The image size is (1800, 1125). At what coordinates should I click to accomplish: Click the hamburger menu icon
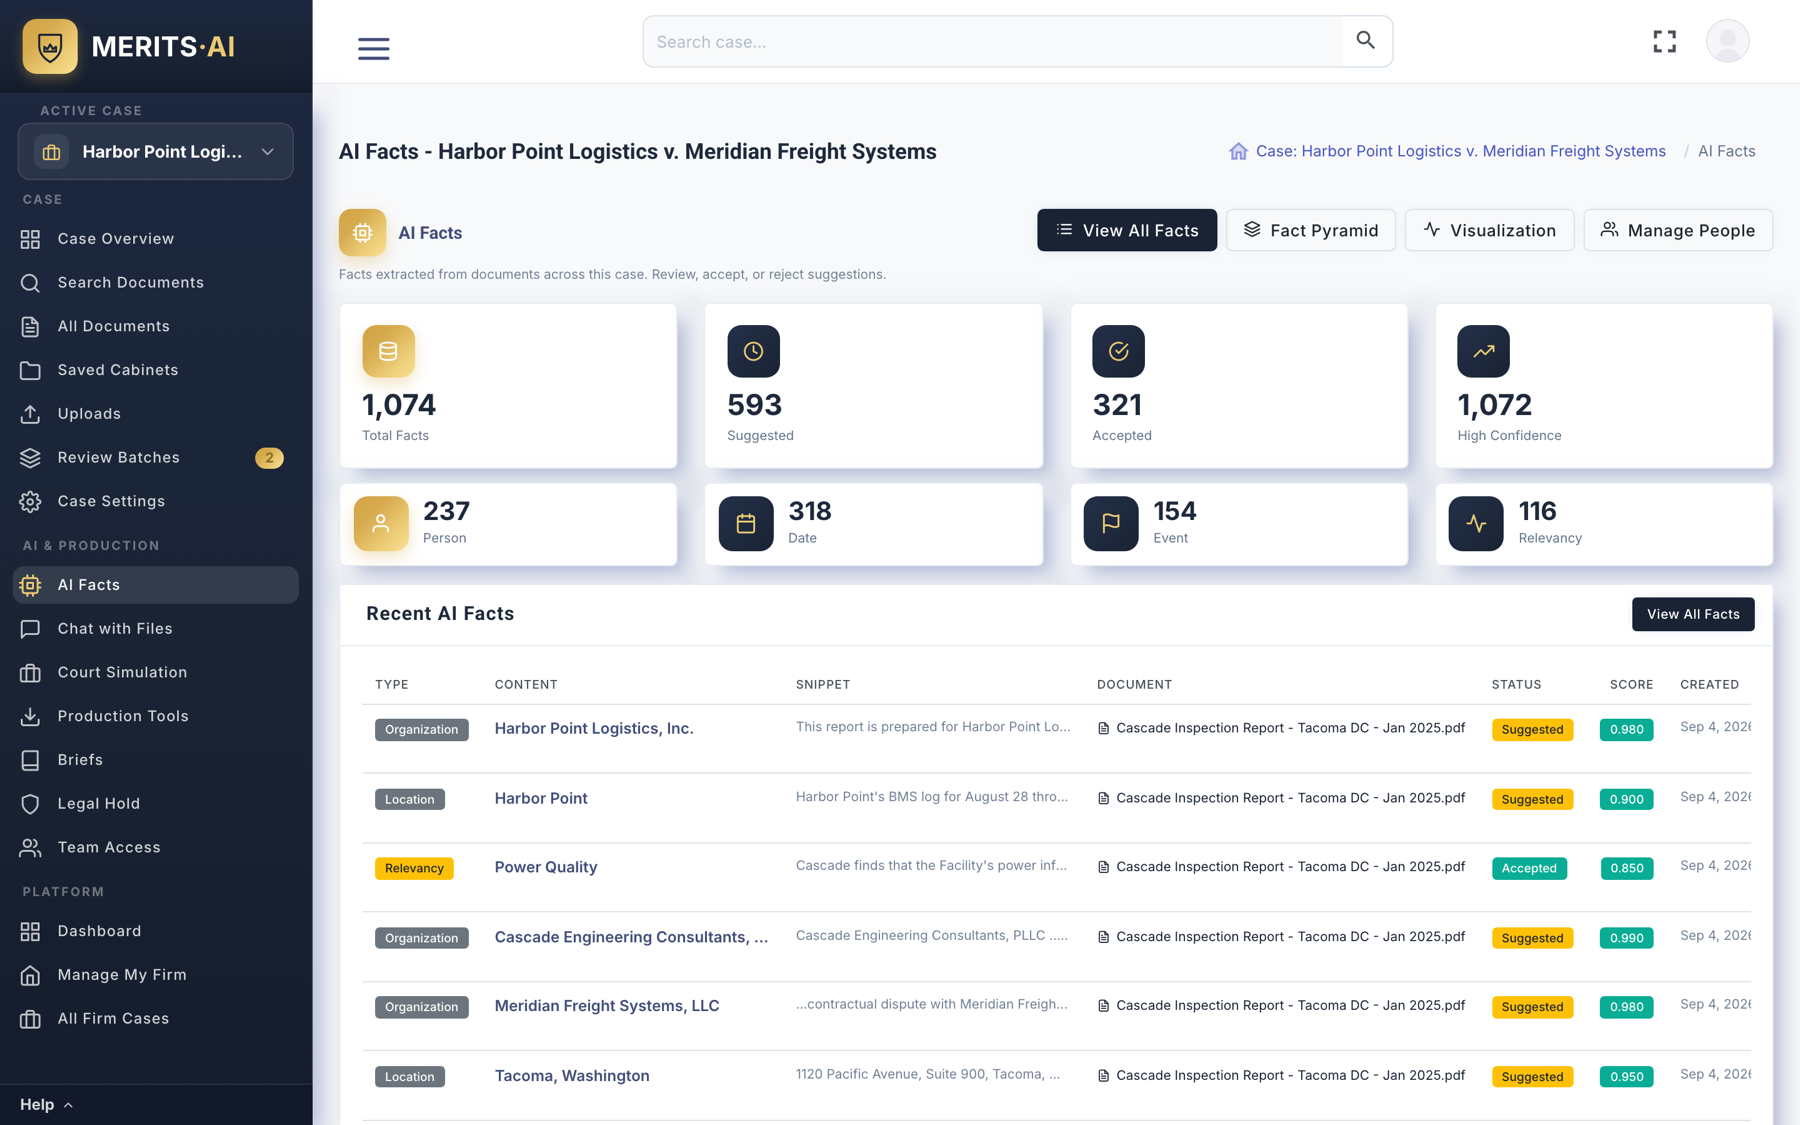pos(373,48)
